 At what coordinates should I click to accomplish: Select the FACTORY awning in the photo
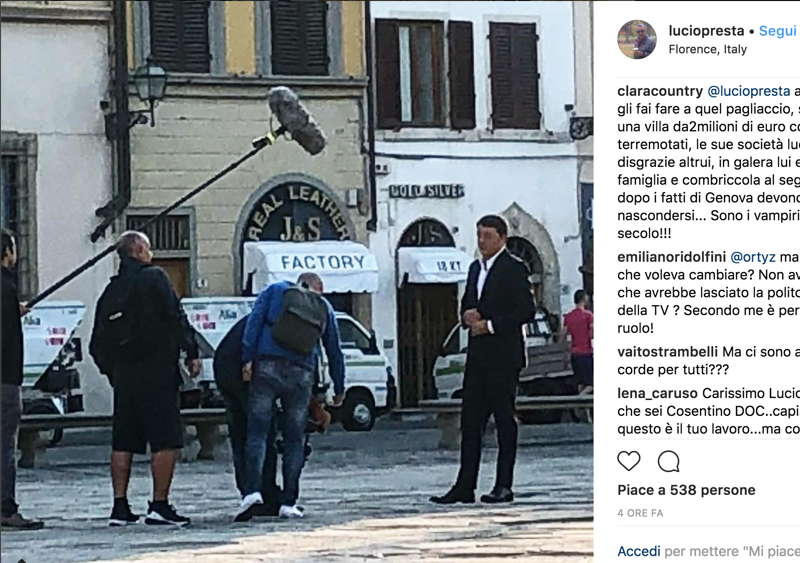click(311, 266)
